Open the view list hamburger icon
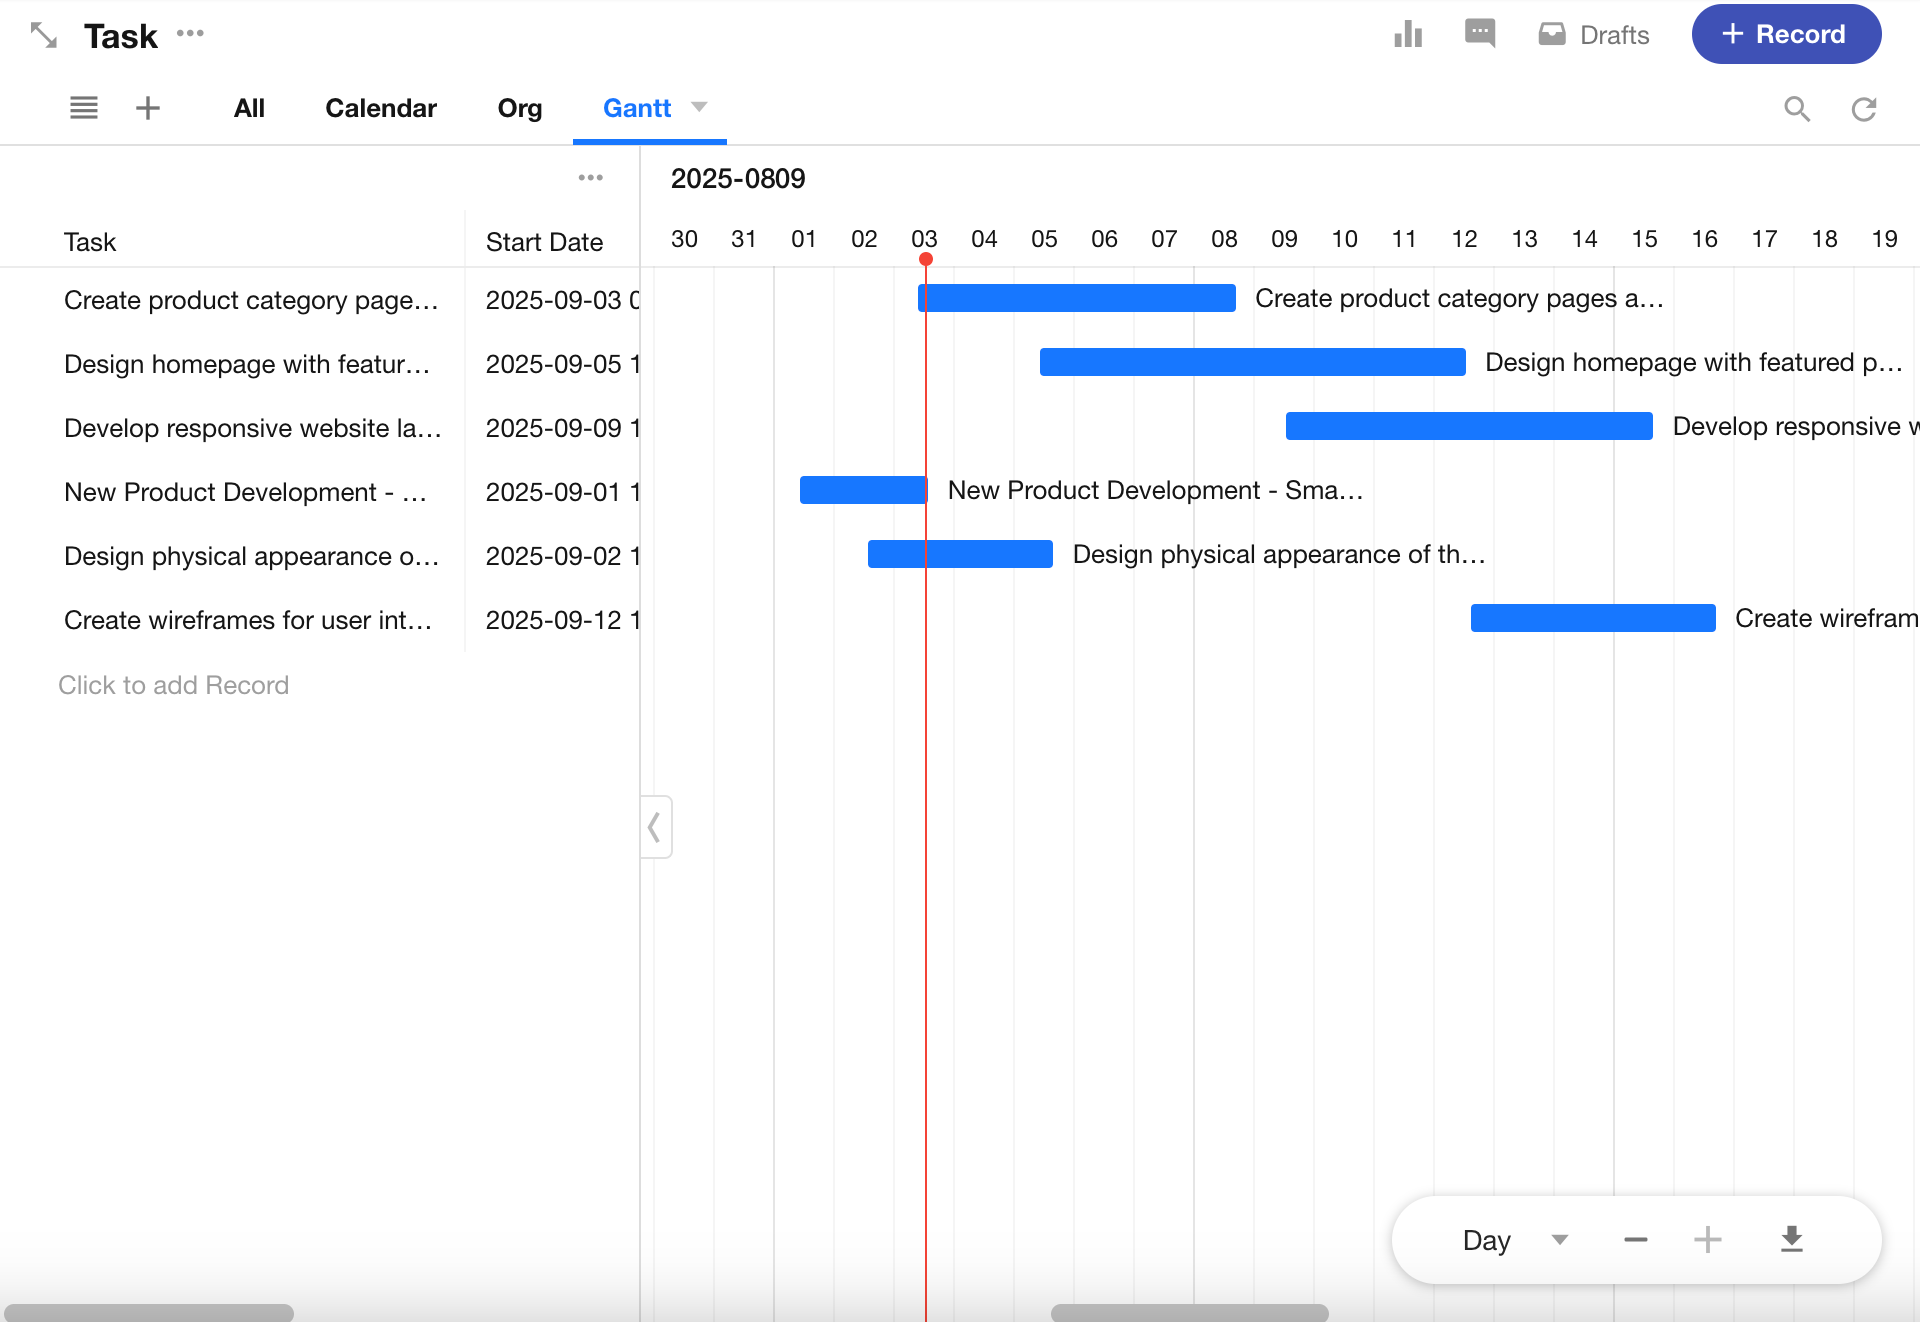 (84, 108)
